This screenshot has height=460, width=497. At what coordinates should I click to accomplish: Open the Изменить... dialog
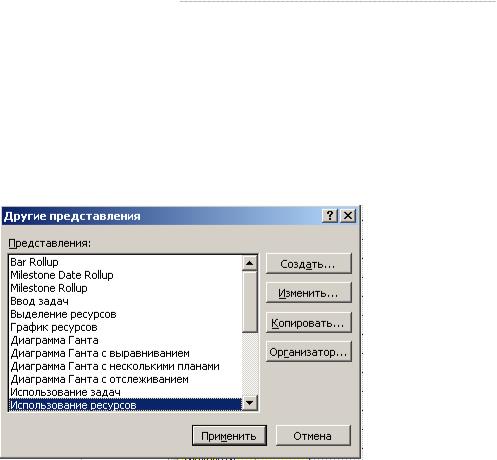(309, 293)
